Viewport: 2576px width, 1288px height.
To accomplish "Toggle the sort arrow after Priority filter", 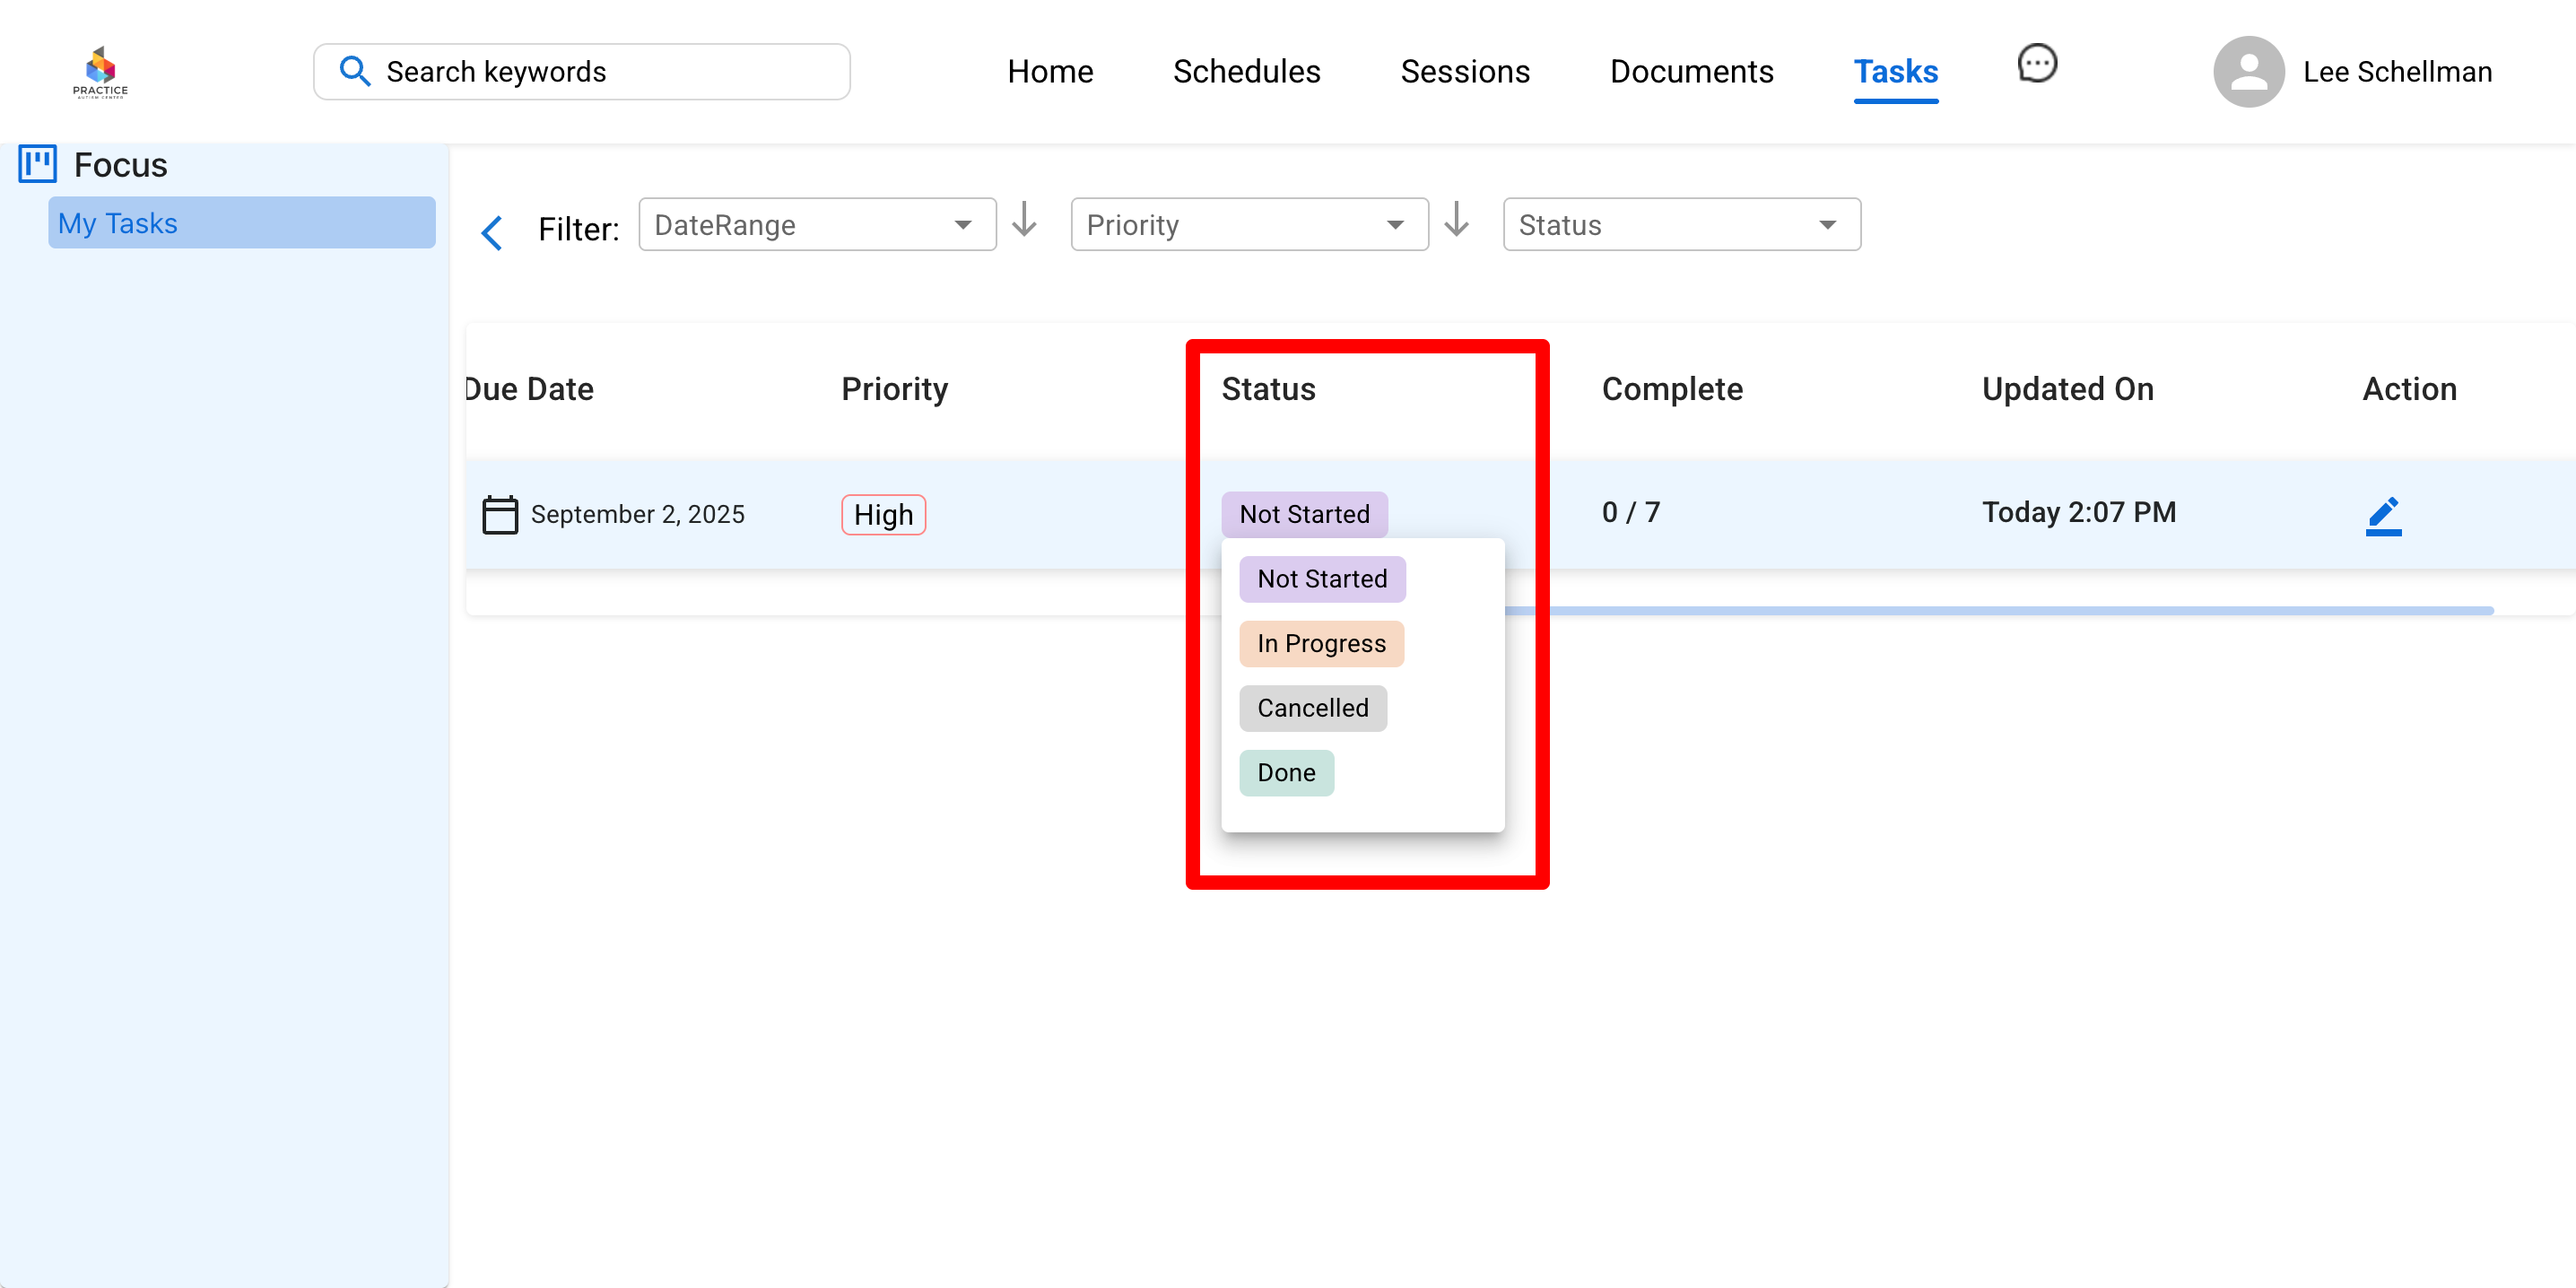I will coord(1456,220).
